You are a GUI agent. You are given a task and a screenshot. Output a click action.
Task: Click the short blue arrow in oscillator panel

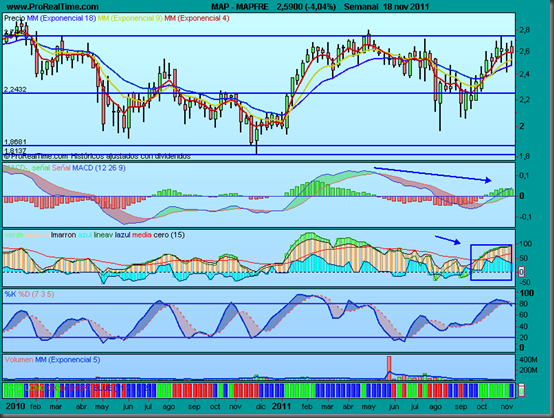tap(448, 240)
